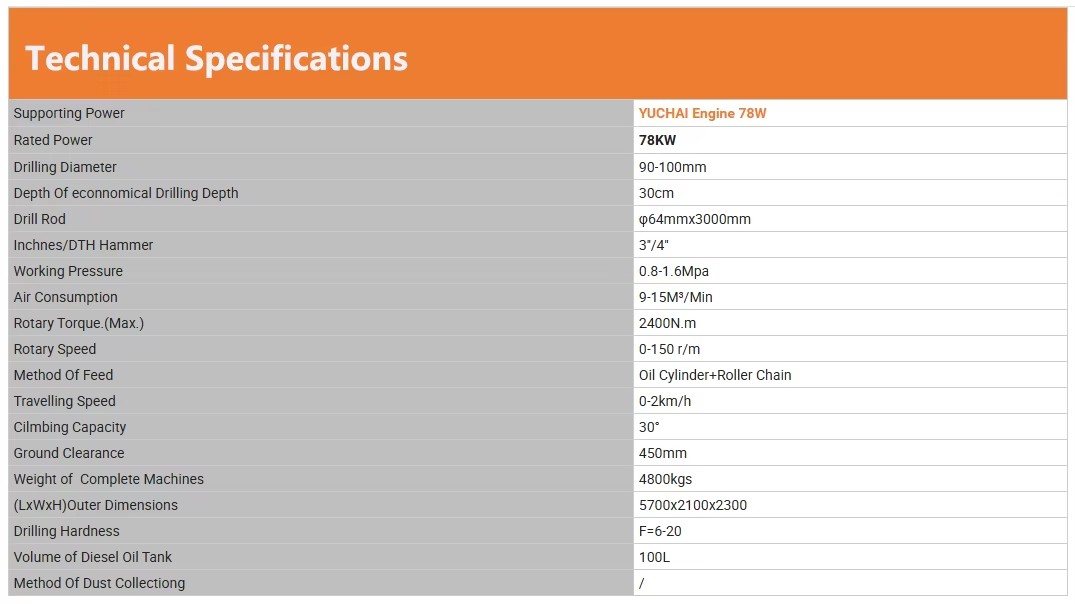Click the Oil Cylinder+Roller Chain value
Screen dimensions: 1075x604
714,376
